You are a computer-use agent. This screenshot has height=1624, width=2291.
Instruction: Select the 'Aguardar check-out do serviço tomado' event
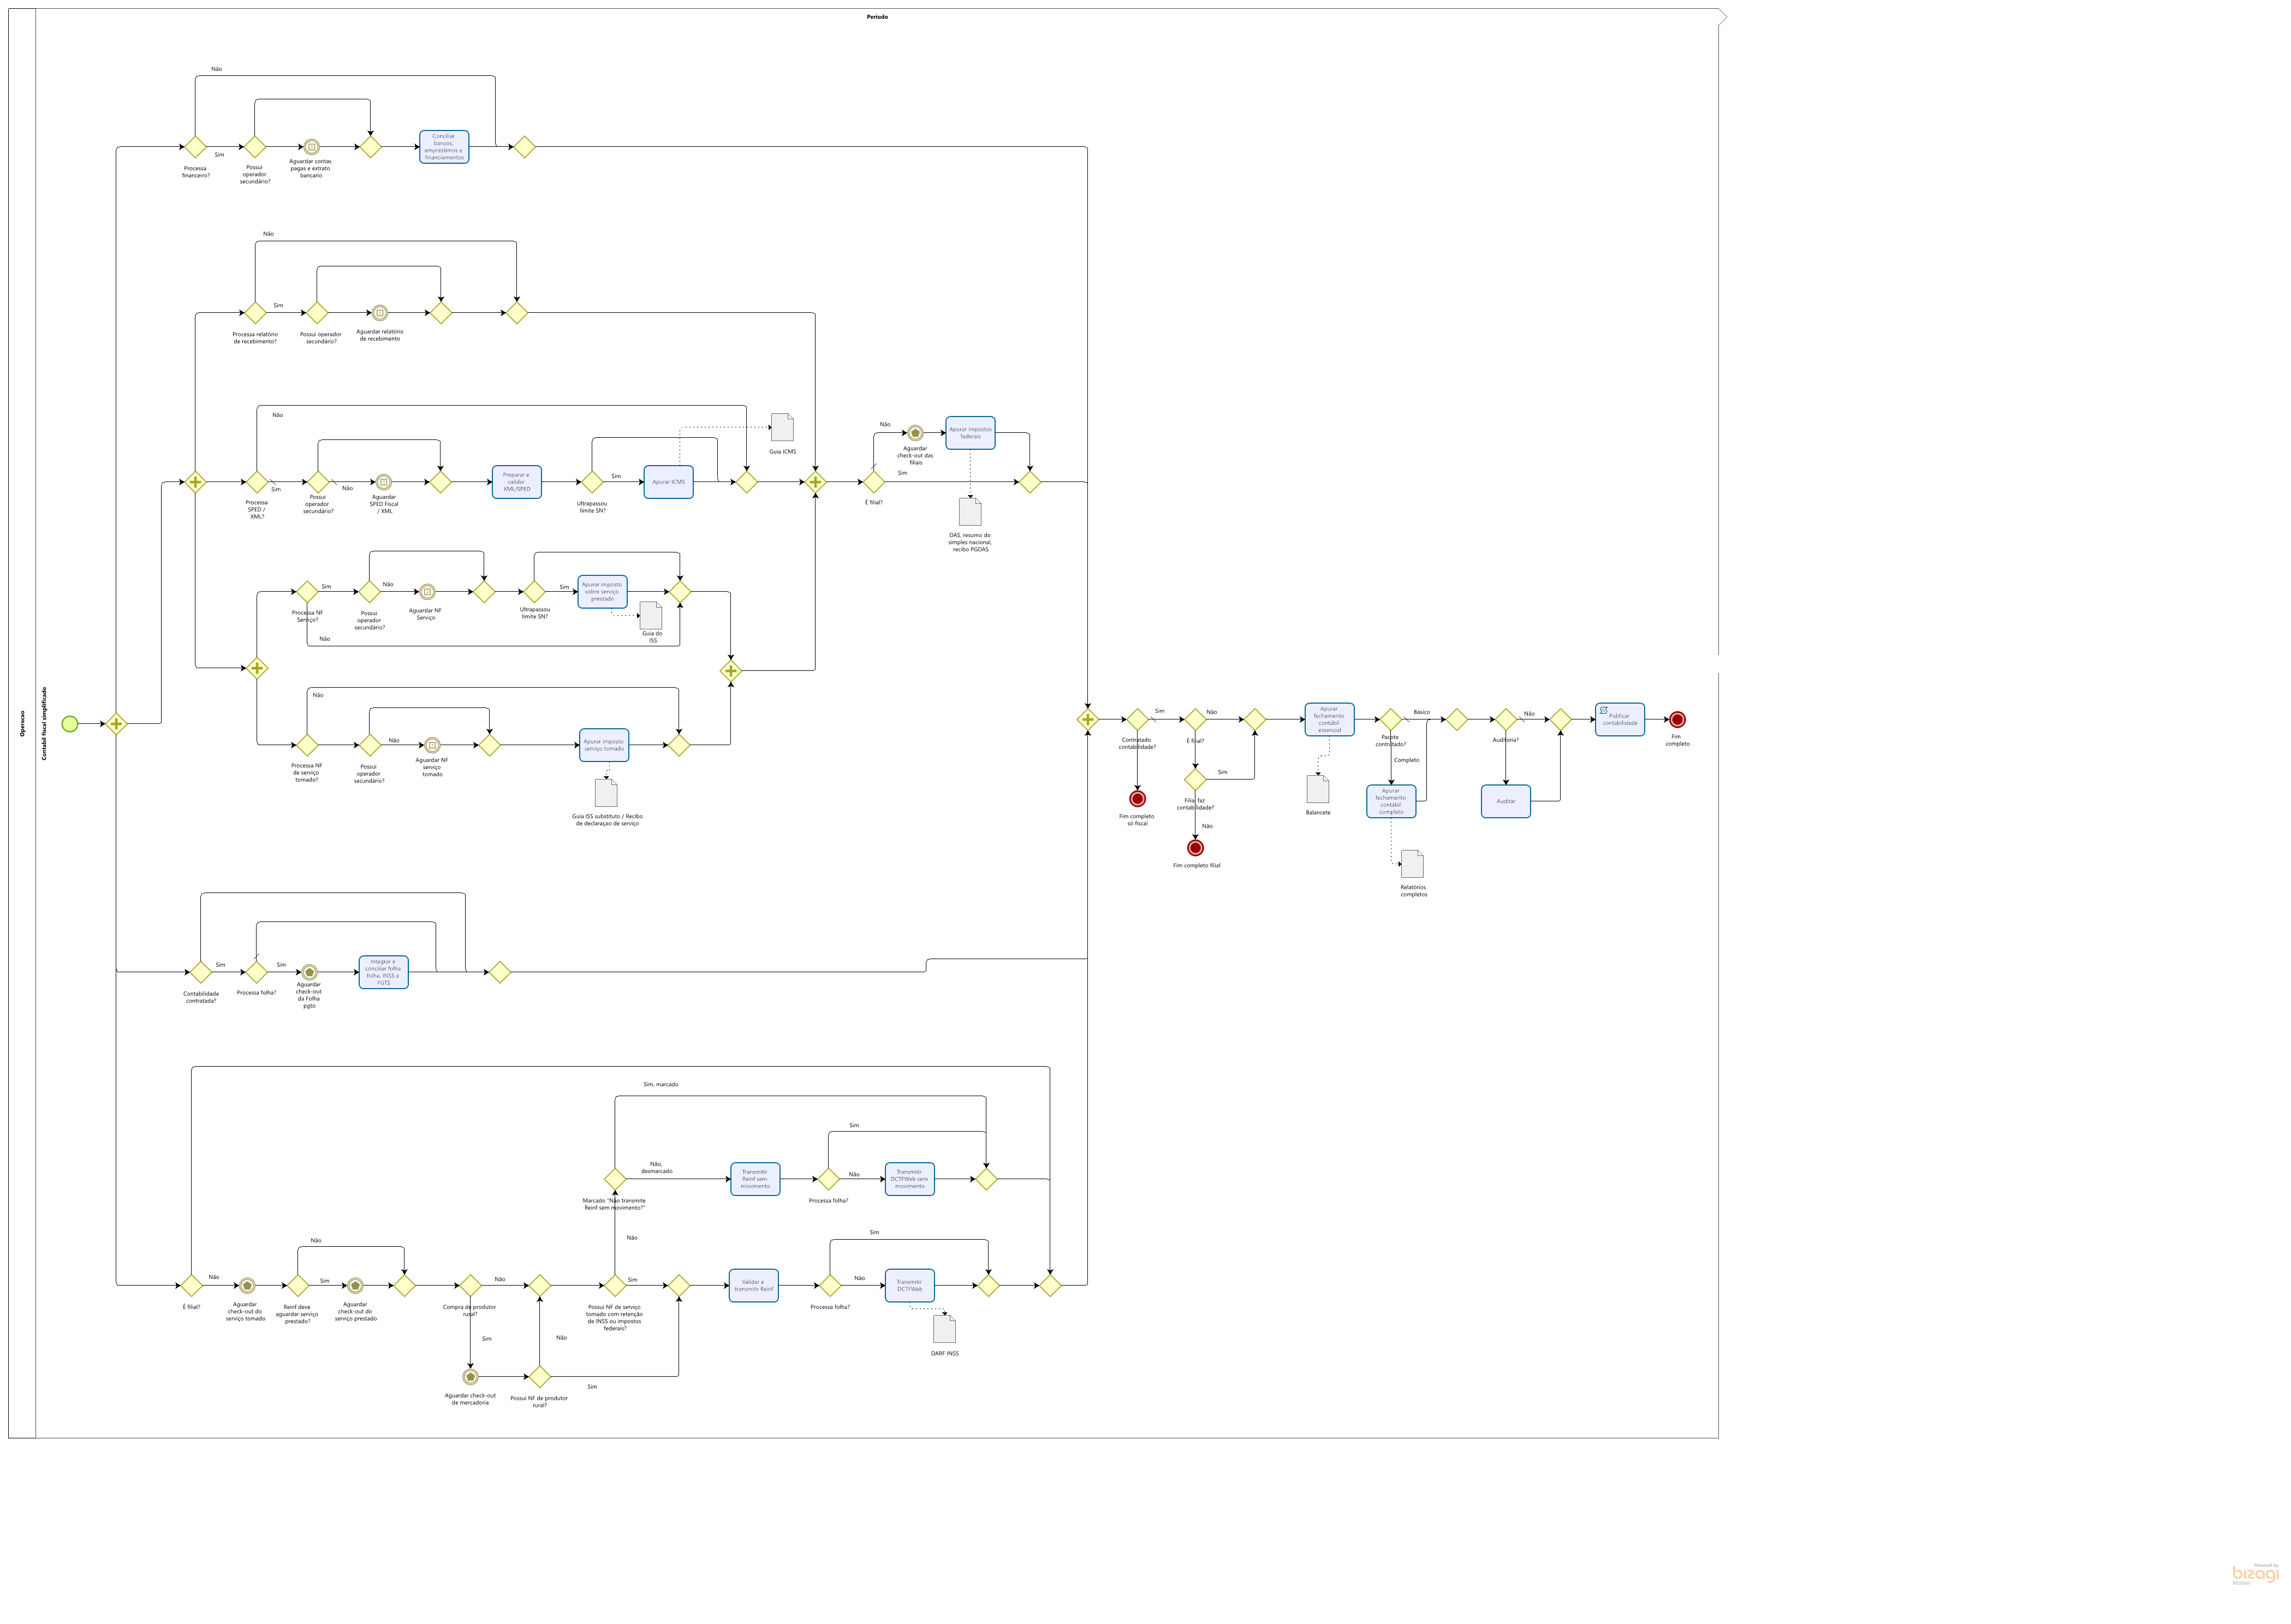pos(247,1286)
